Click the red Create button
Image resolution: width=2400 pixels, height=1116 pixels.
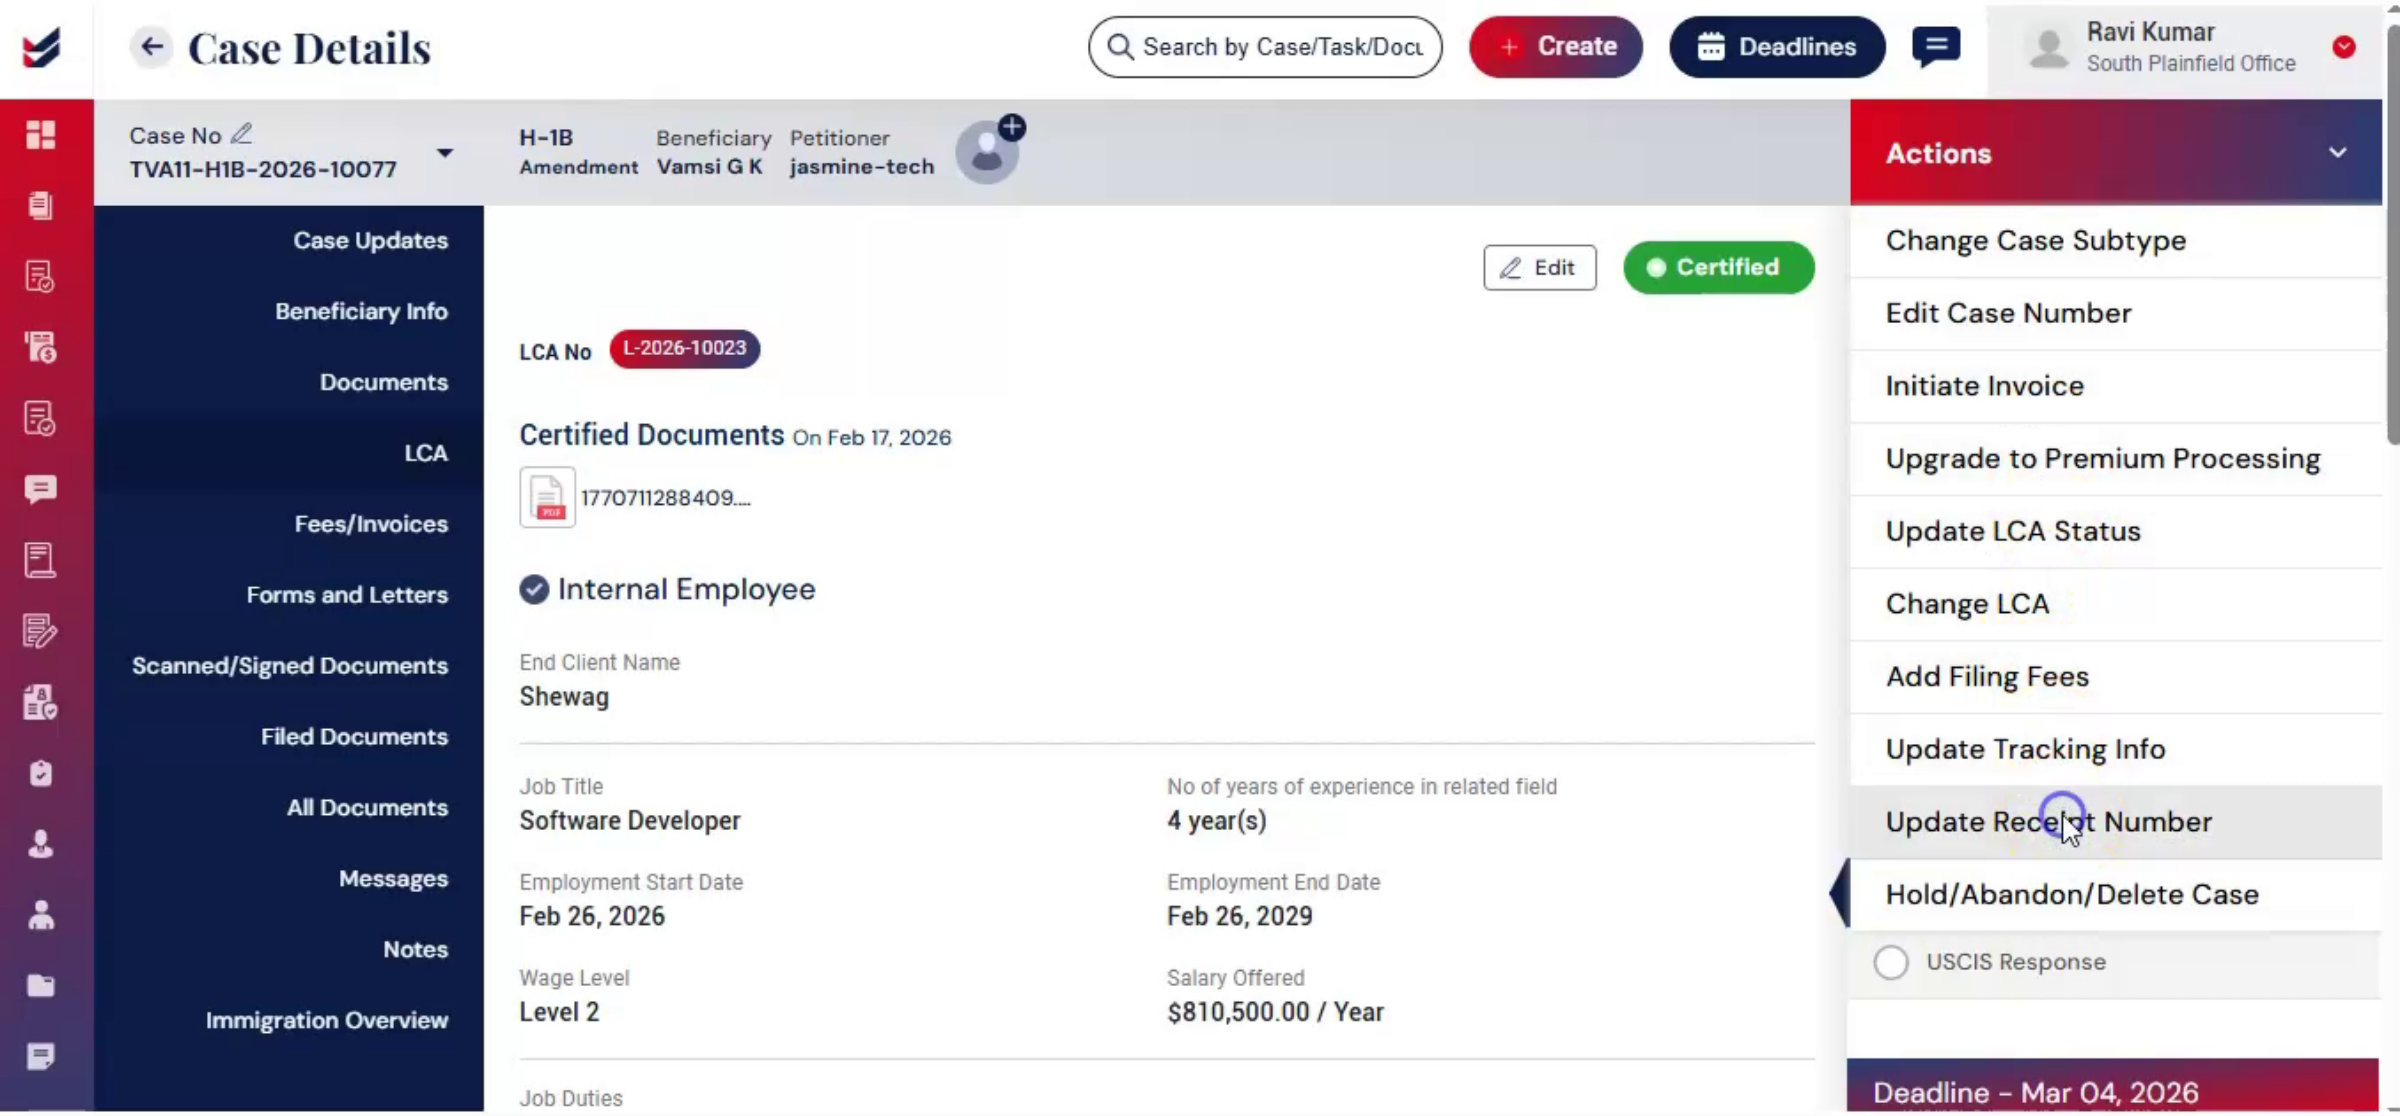[1555, 46]
